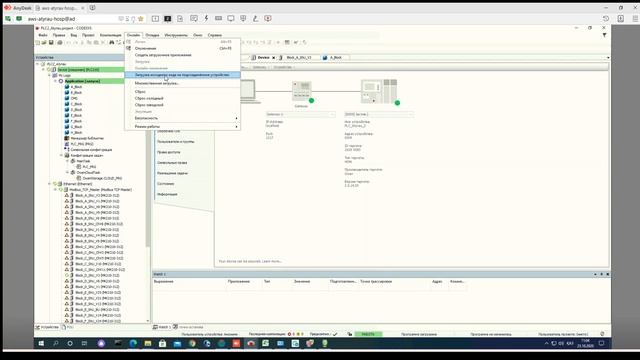Collapse the Plc Logic tree node

click(x=50, y=76)
